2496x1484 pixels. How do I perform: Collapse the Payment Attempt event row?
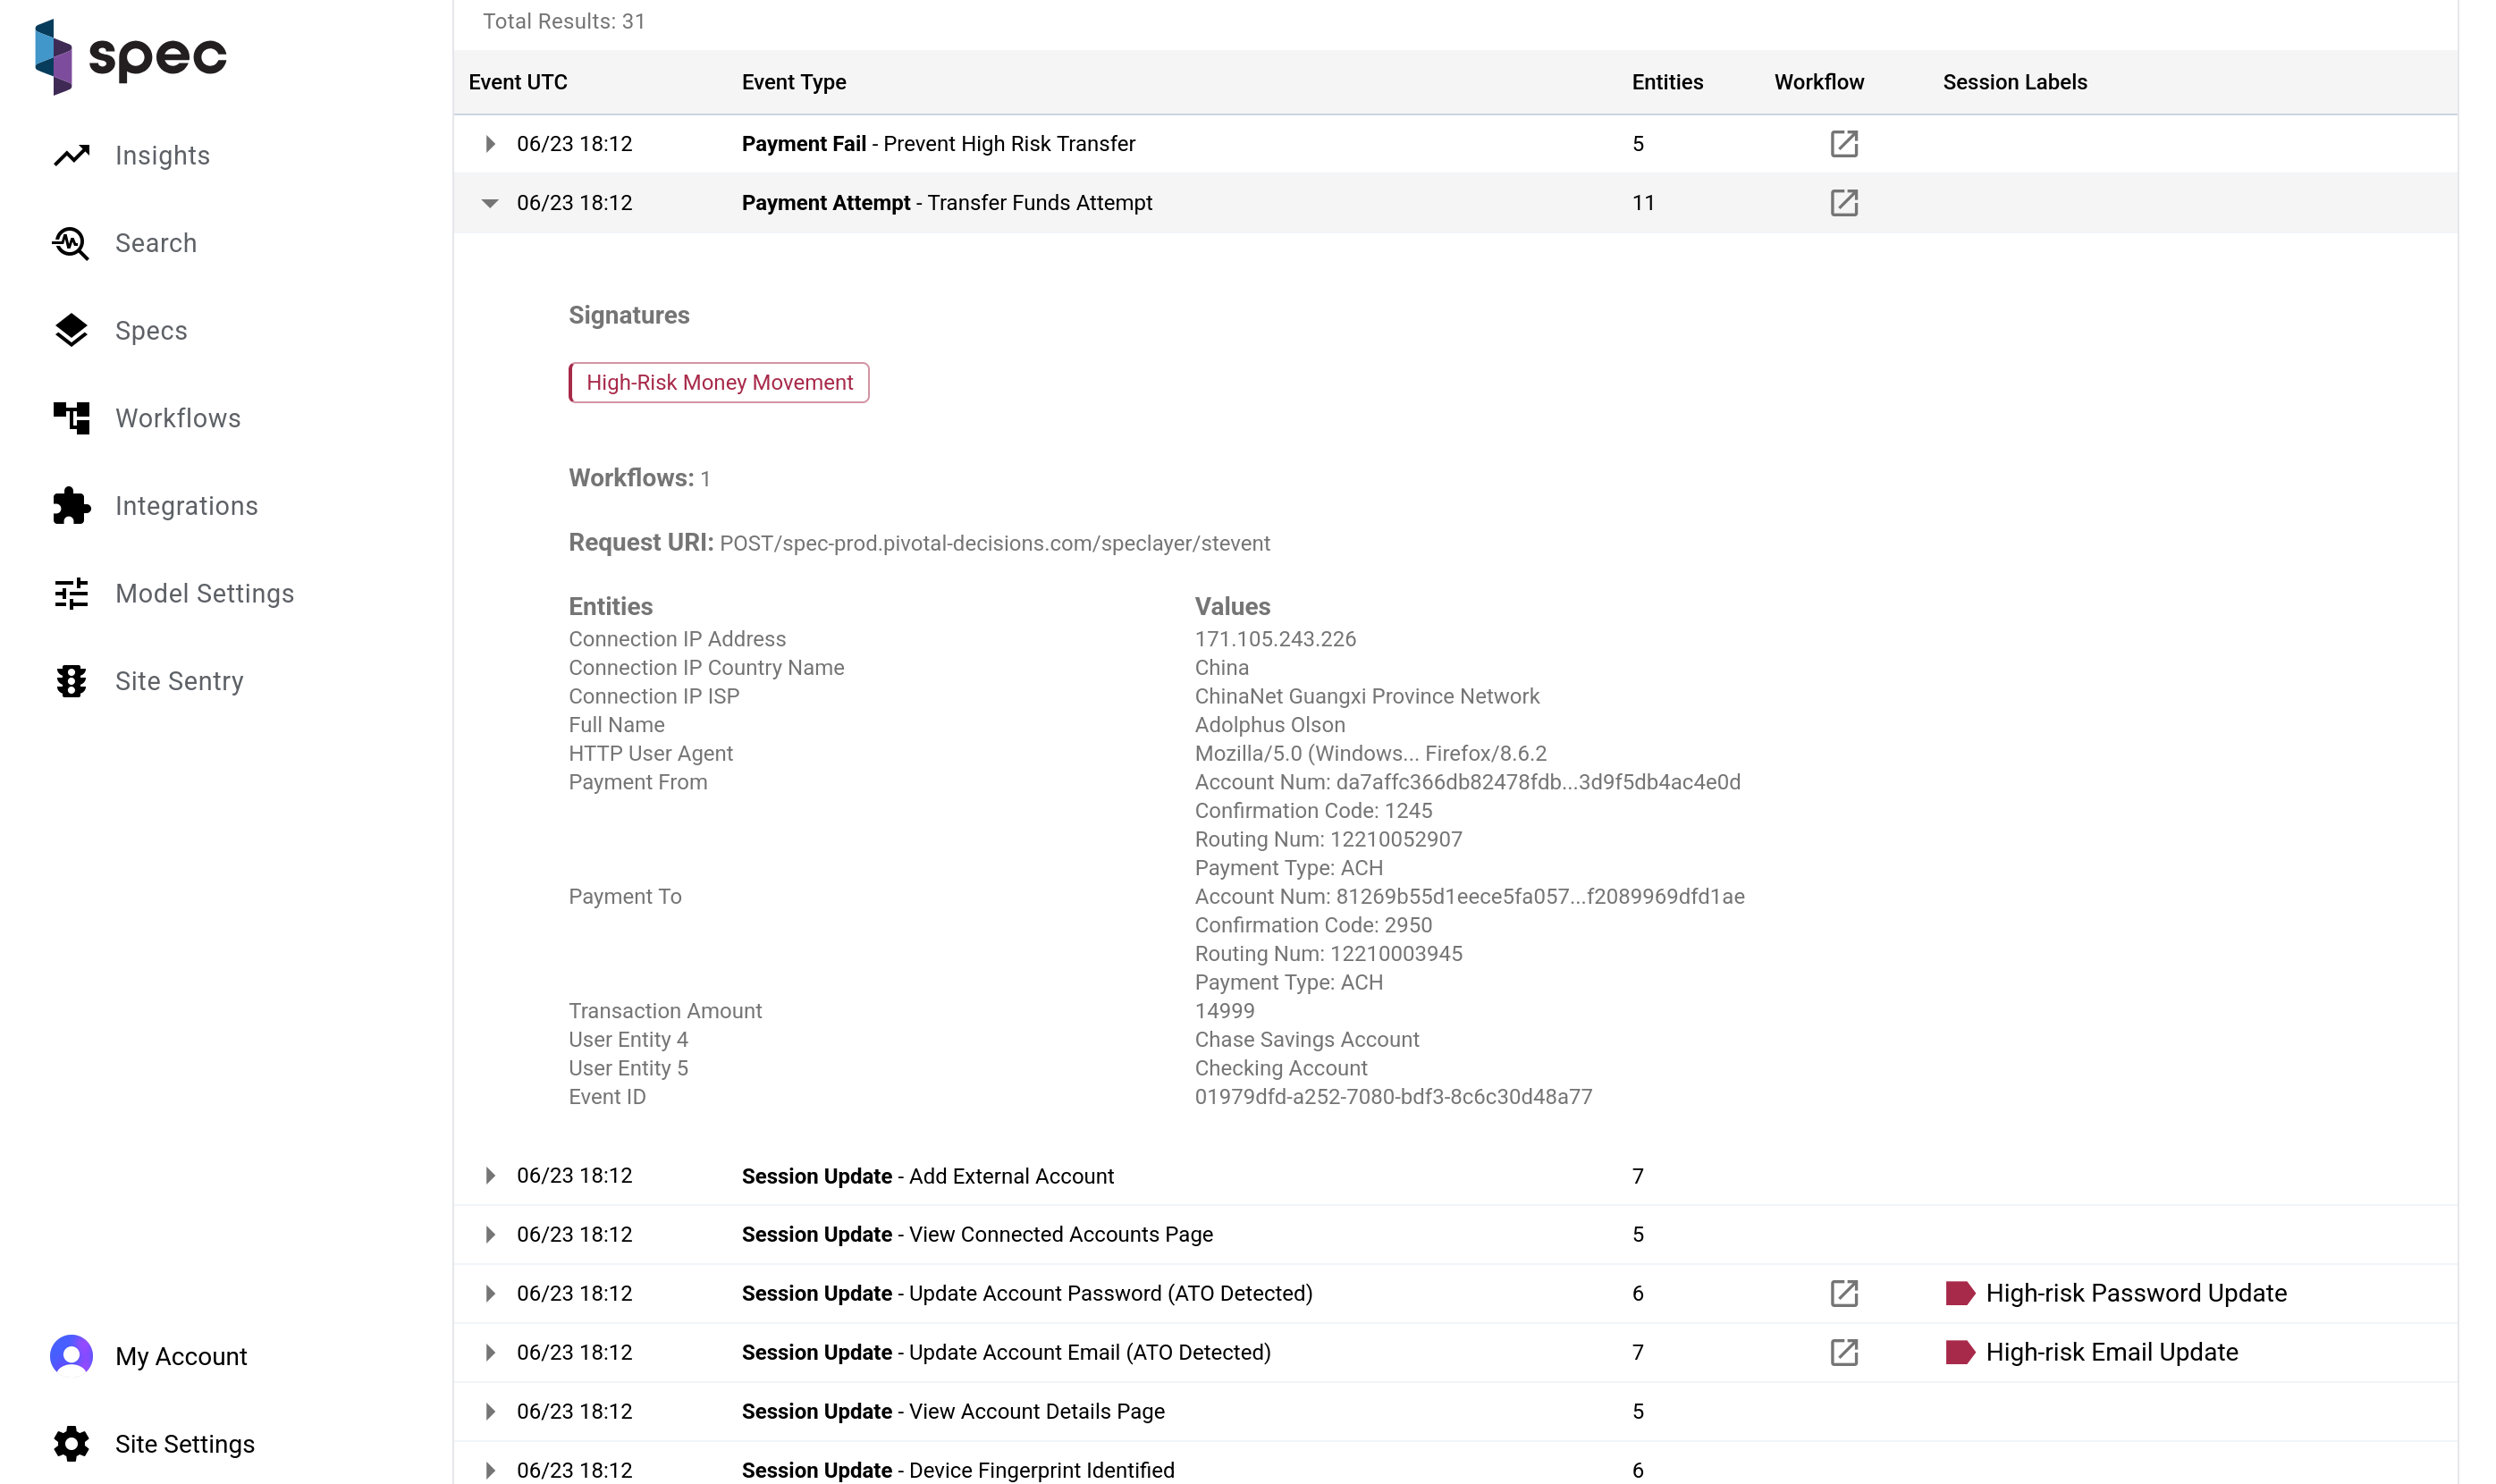pyautogui.click(x=490, y=203)
